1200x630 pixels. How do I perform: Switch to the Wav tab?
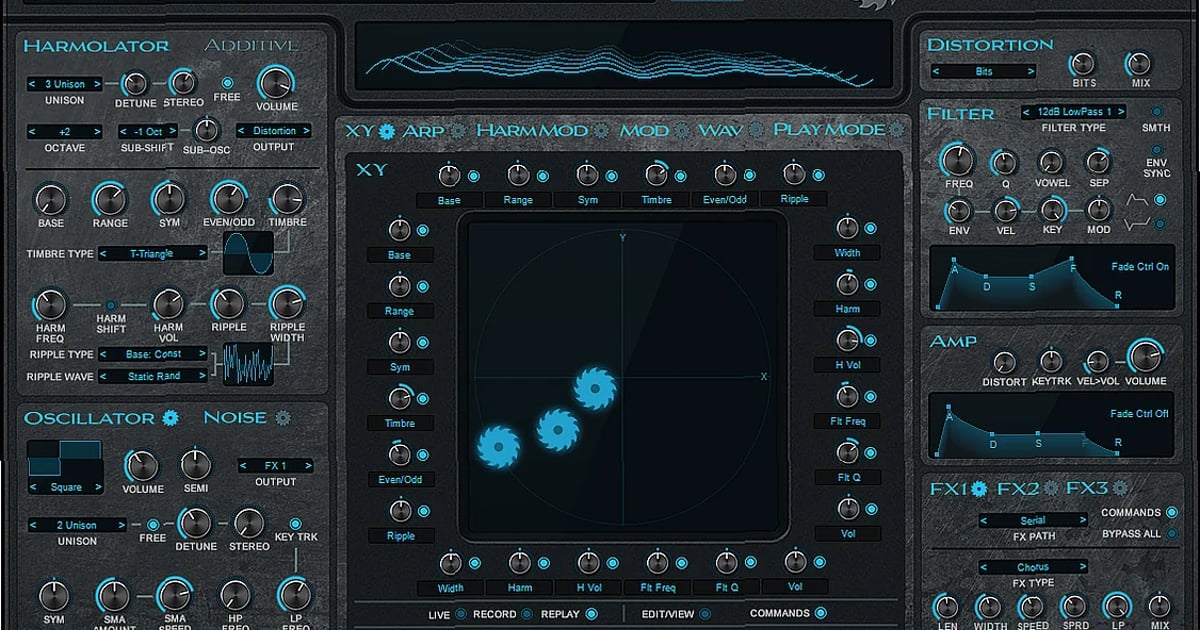tap(722, 130)
